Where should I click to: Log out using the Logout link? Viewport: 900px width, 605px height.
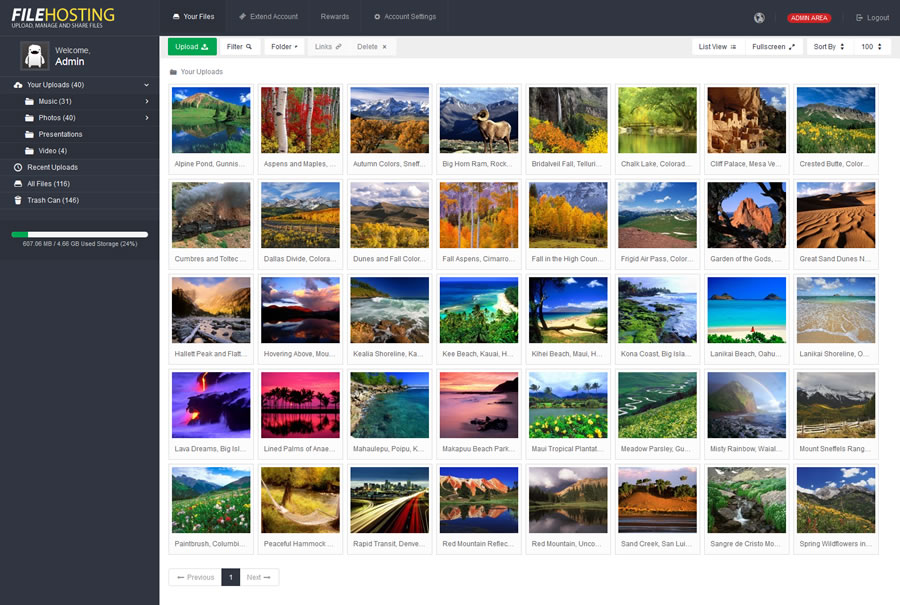pyautogui.click(x=872, y=18)
